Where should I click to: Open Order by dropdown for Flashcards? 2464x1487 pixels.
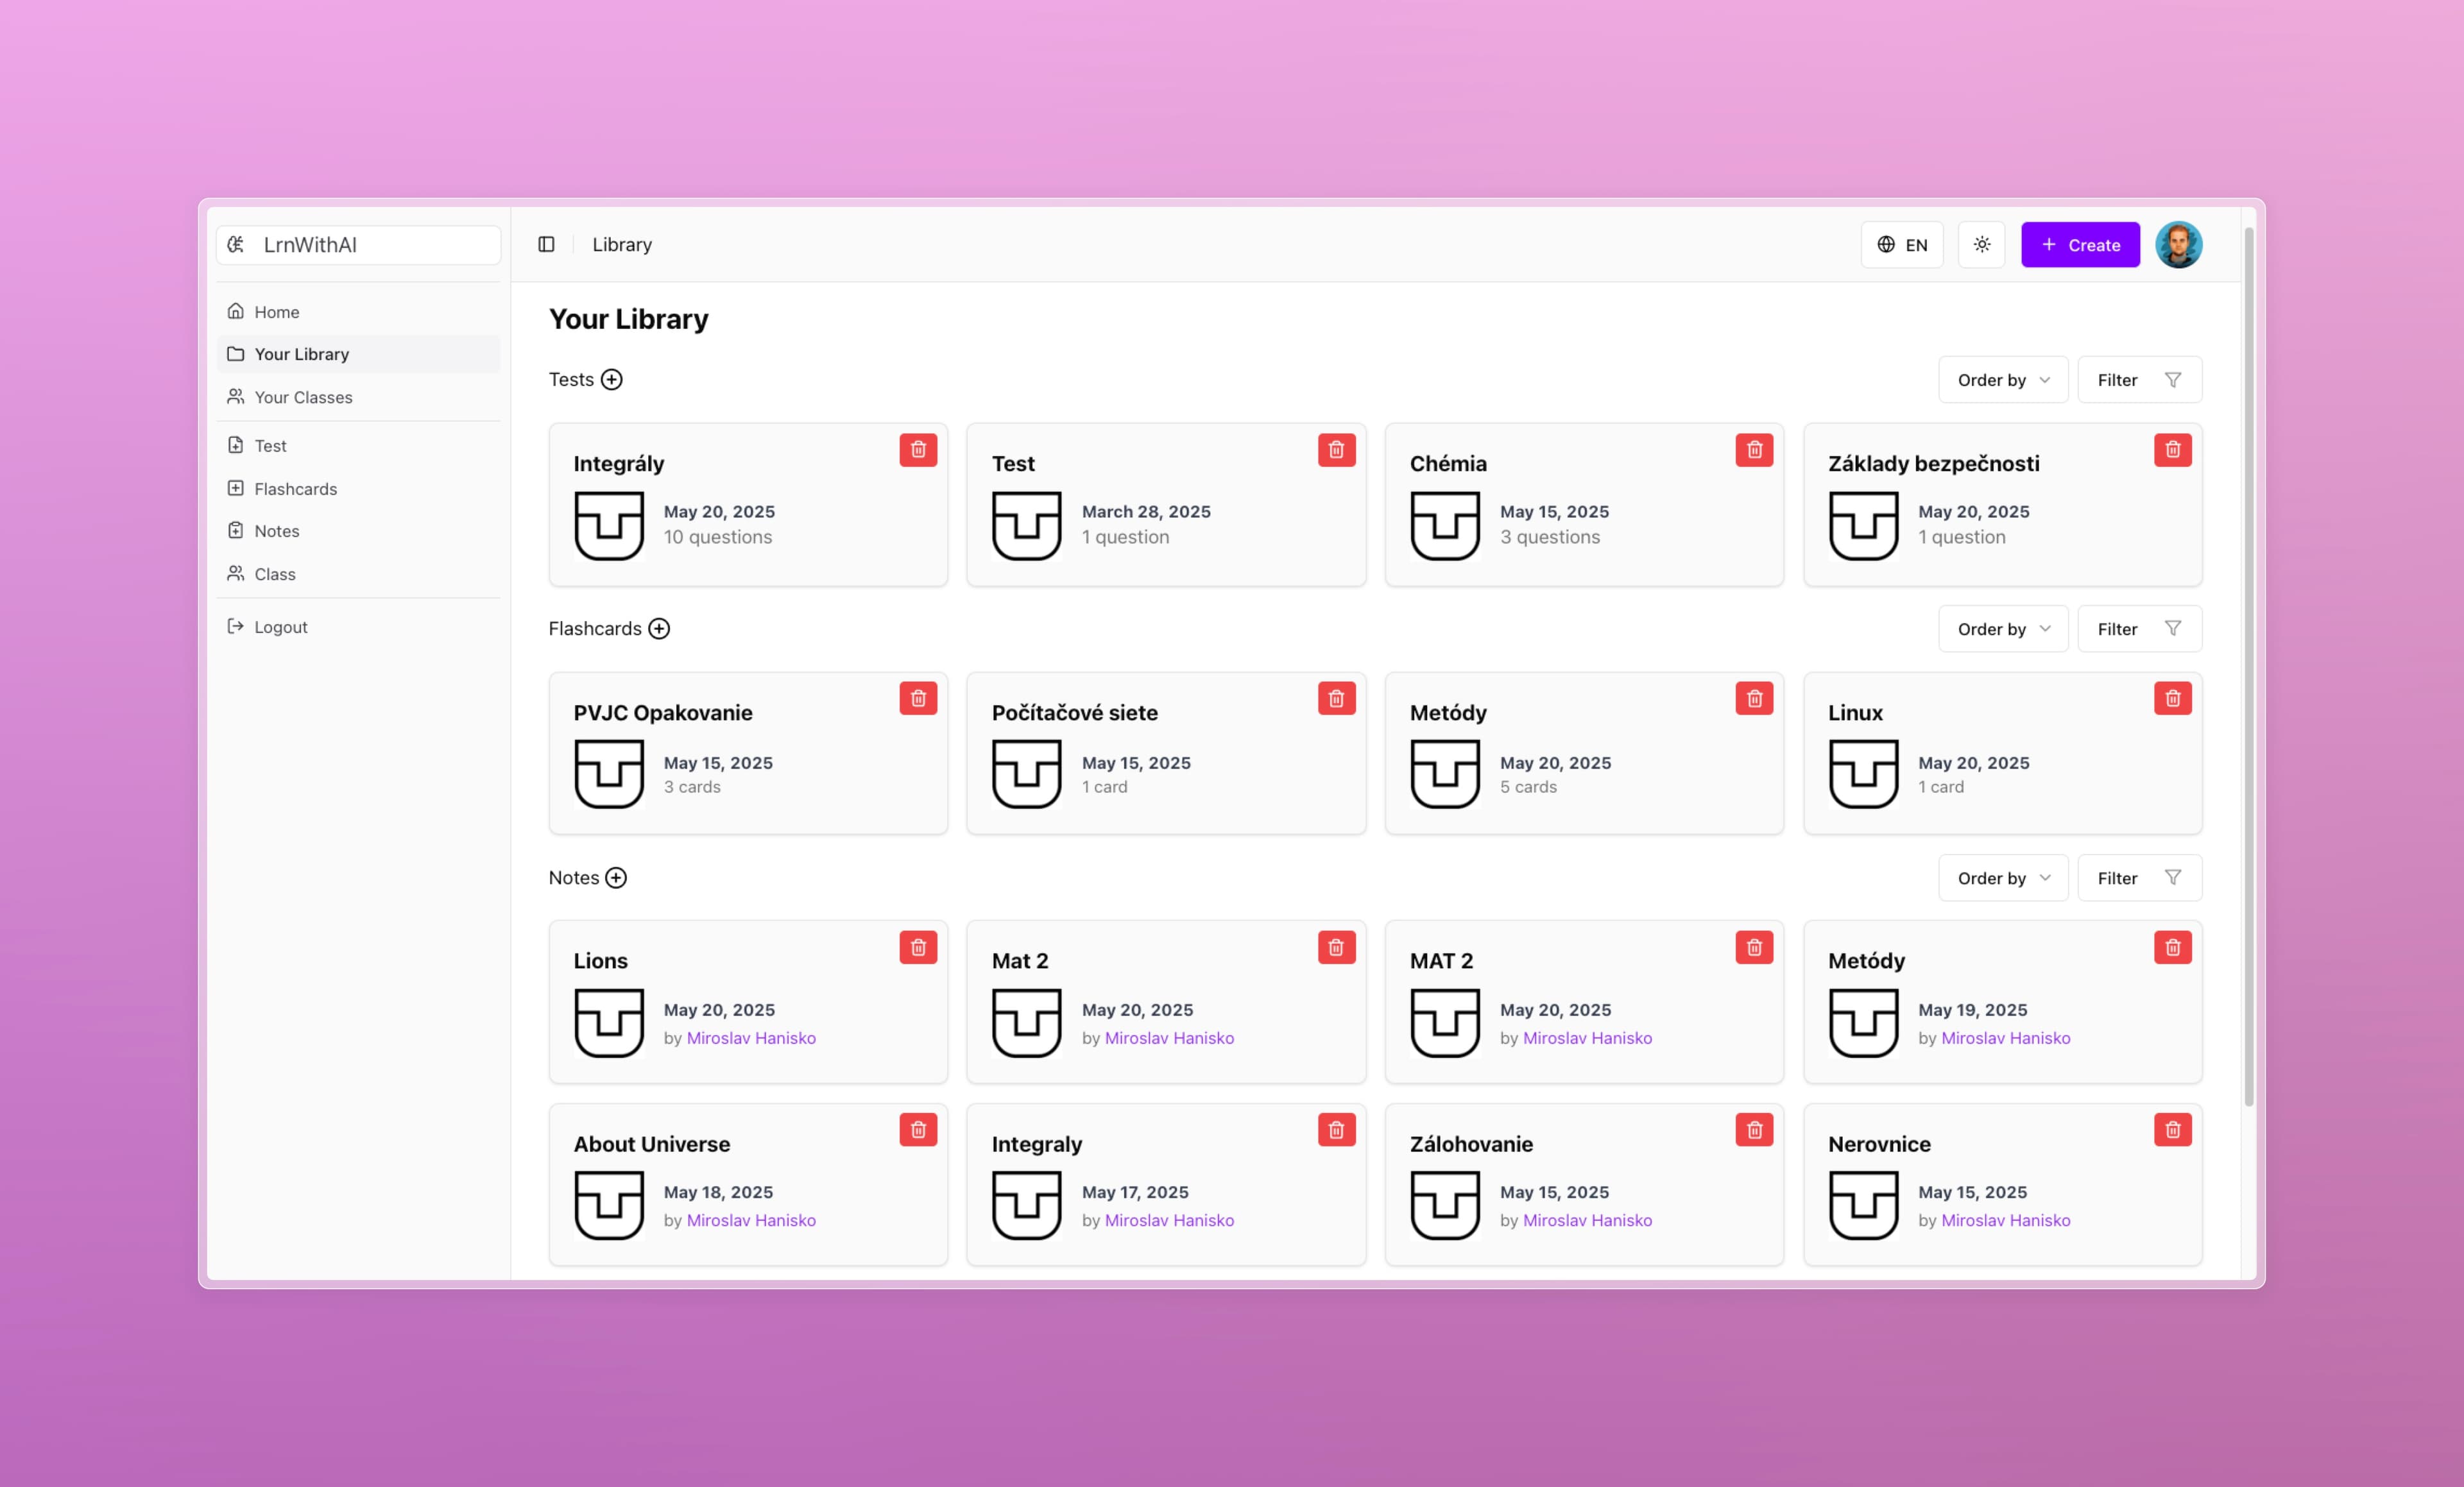pyautogui.click(x=2003, y=629)
